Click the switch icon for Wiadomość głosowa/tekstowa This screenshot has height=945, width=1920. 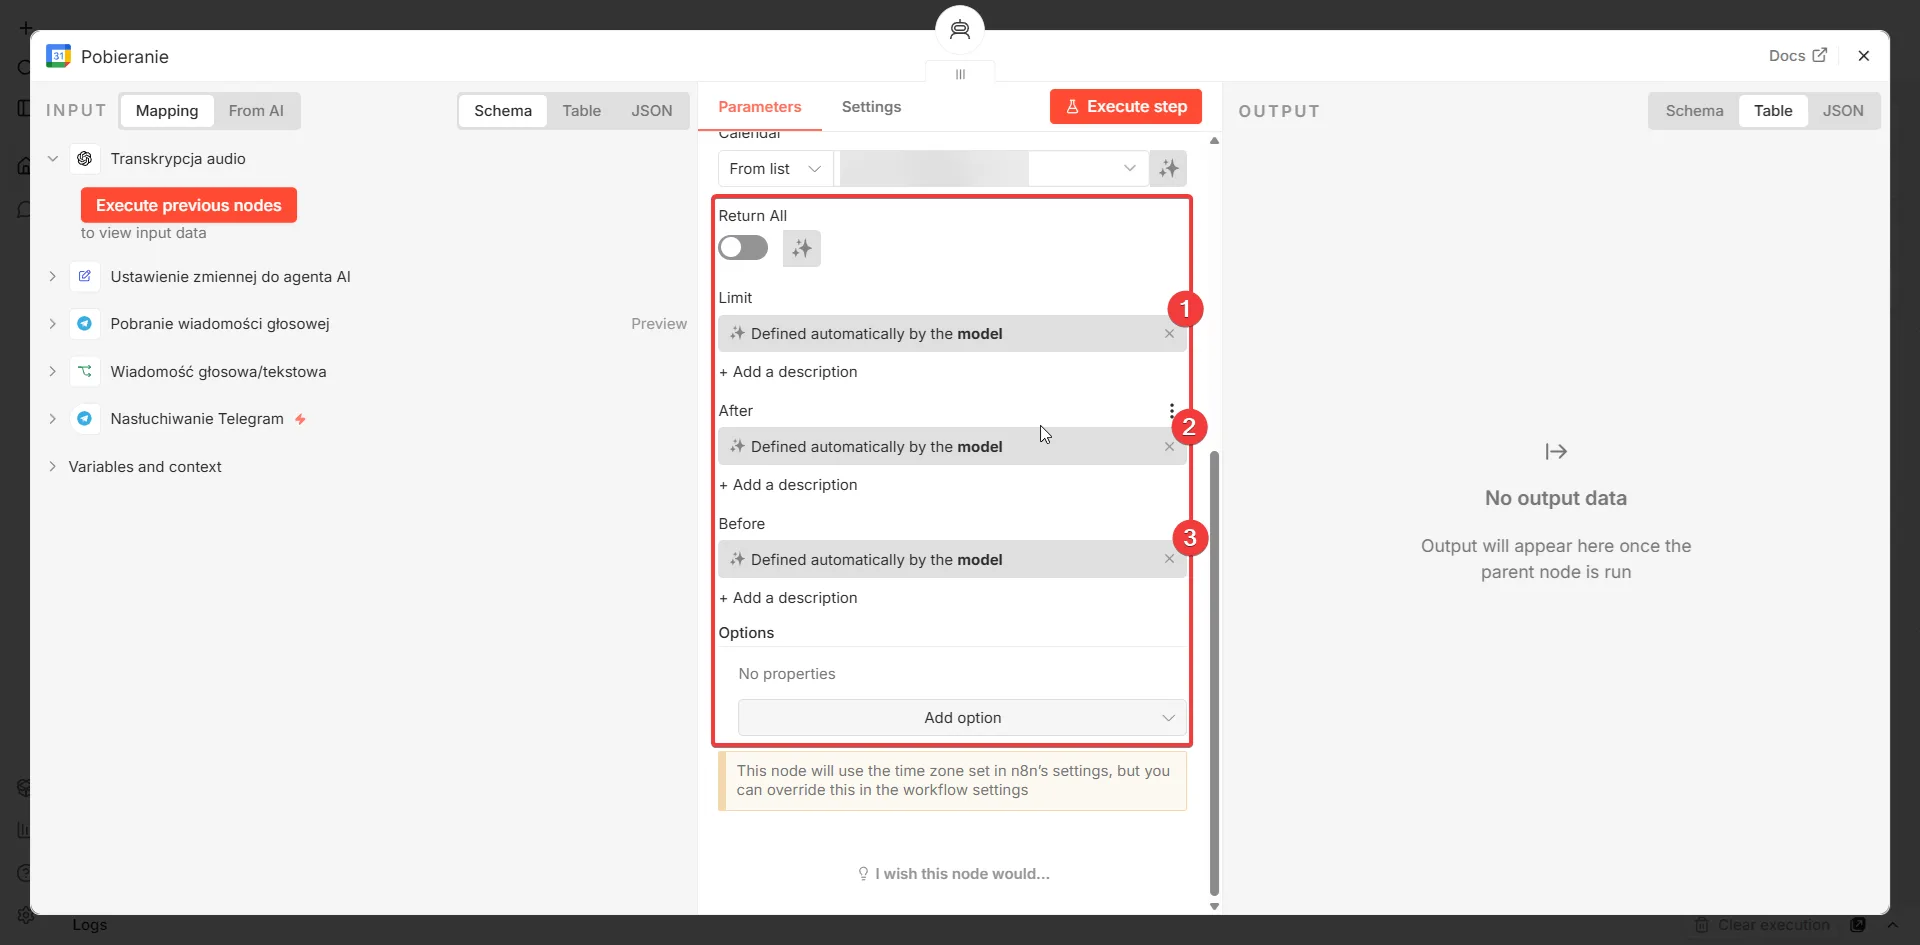(85, 372)
